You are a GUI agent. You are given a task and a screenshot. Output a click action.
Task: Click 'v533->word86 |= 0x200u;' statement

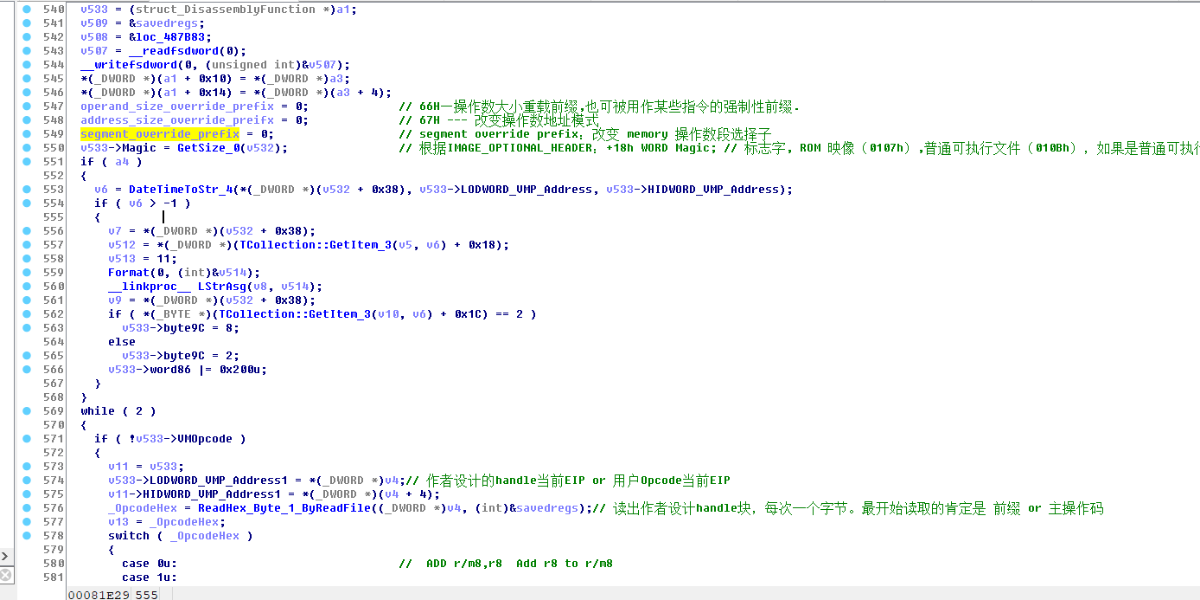click(187, 369)
